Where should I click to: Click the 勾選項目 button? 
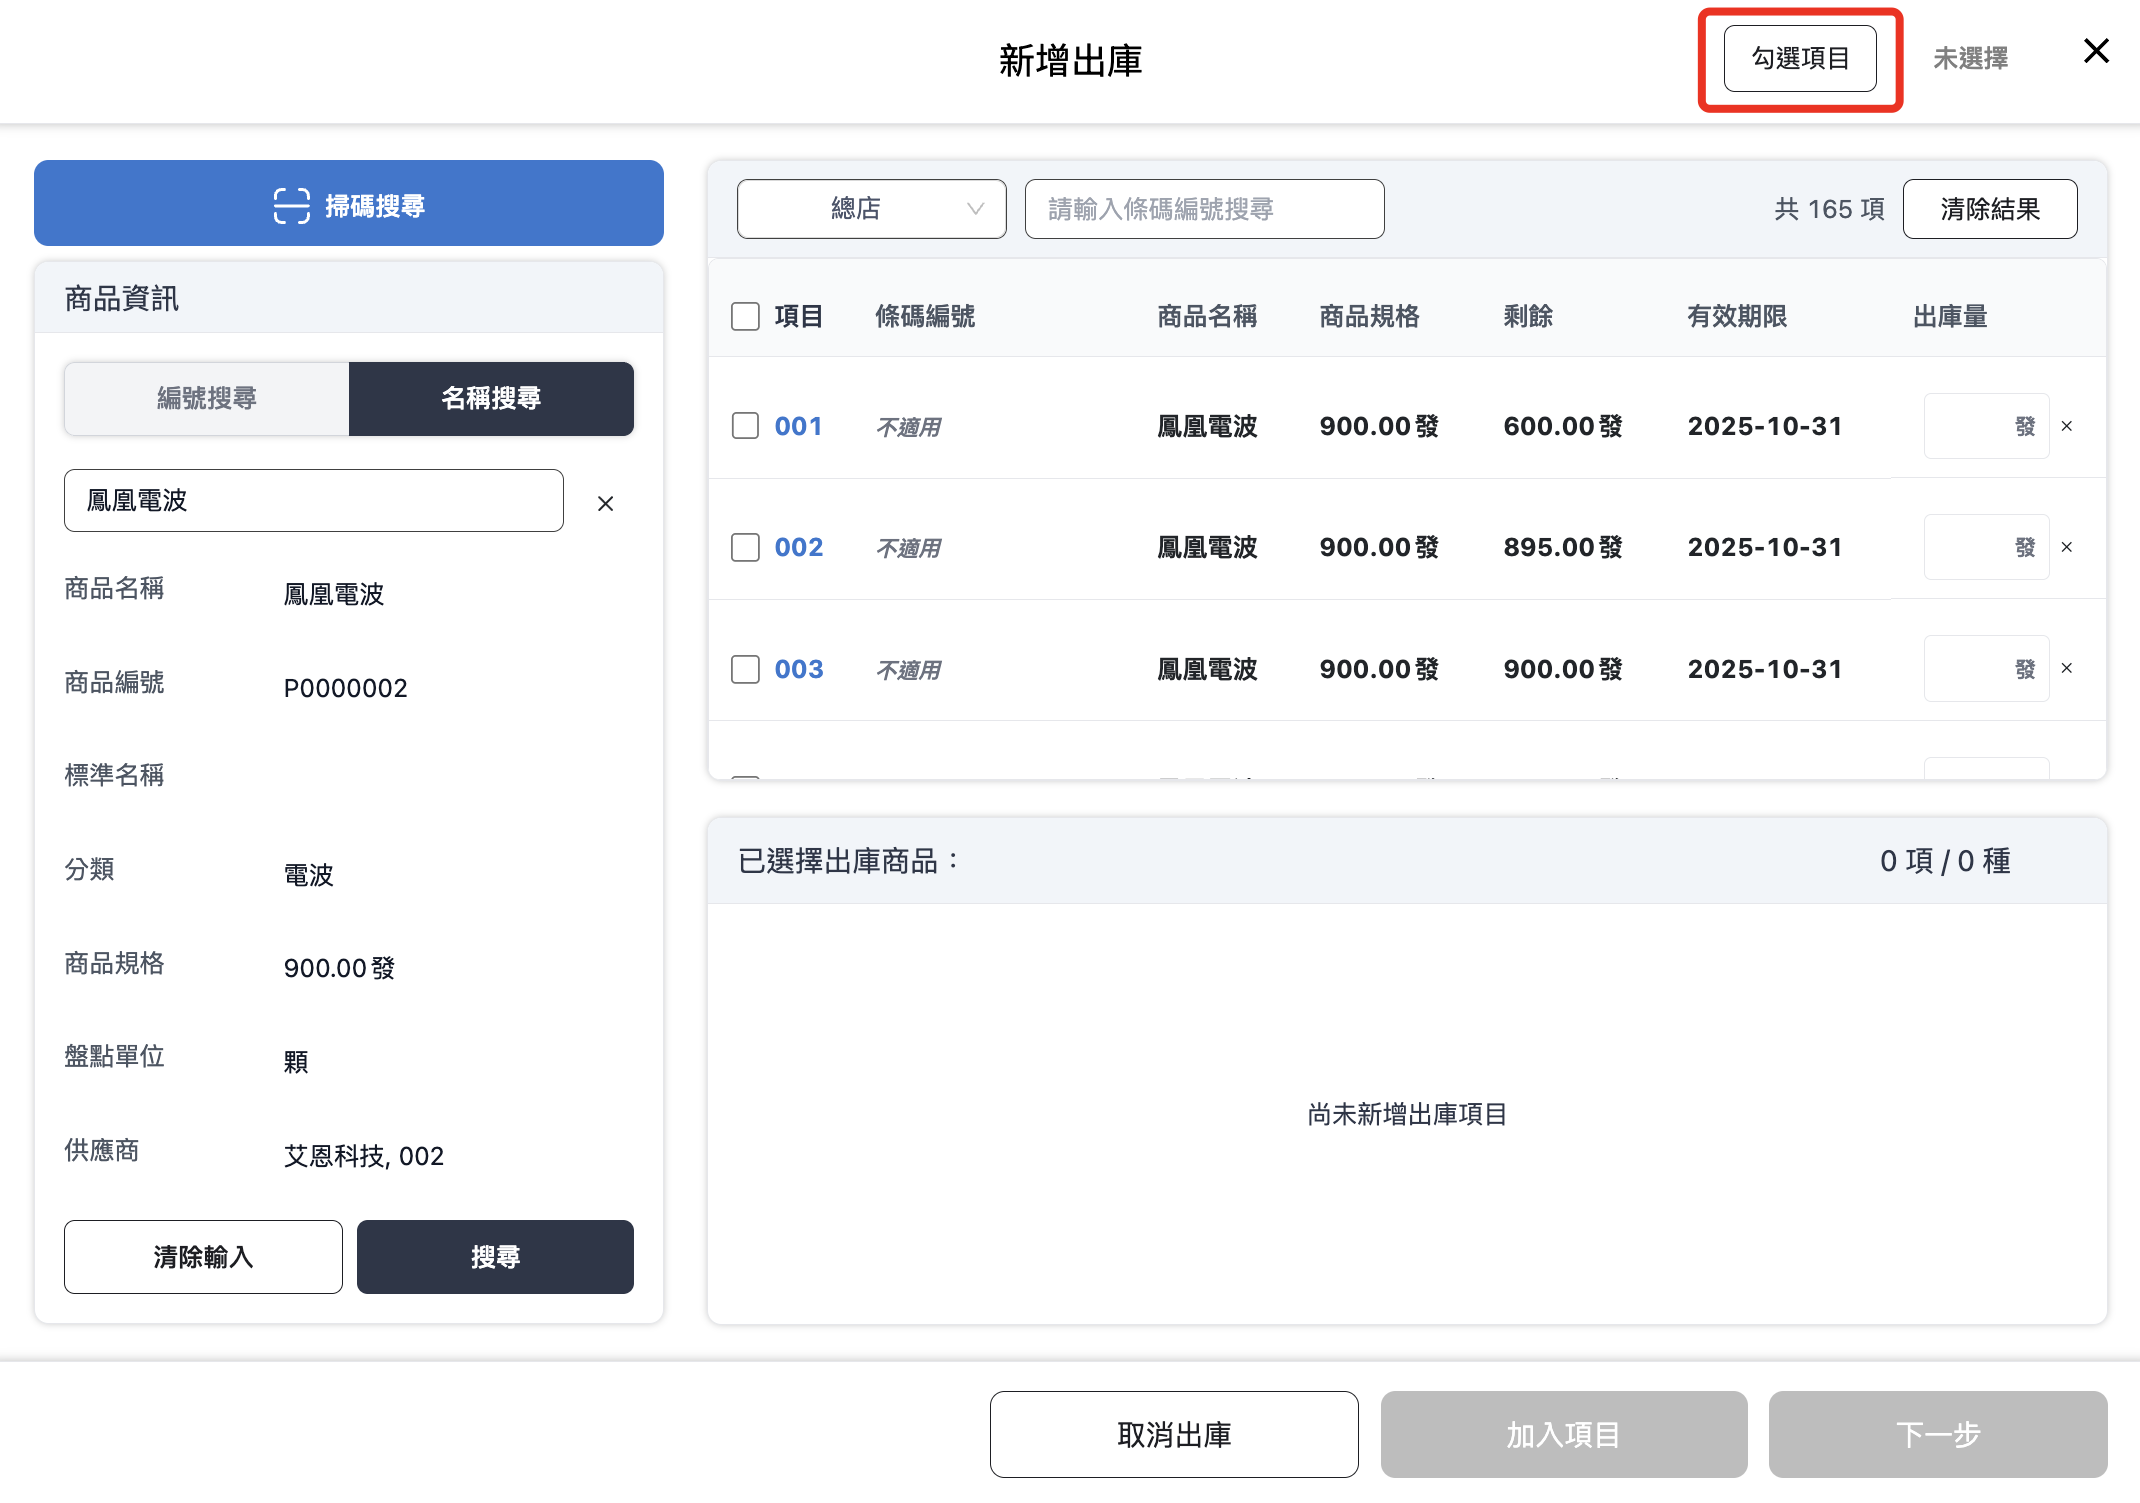(x=1799, y=59)
